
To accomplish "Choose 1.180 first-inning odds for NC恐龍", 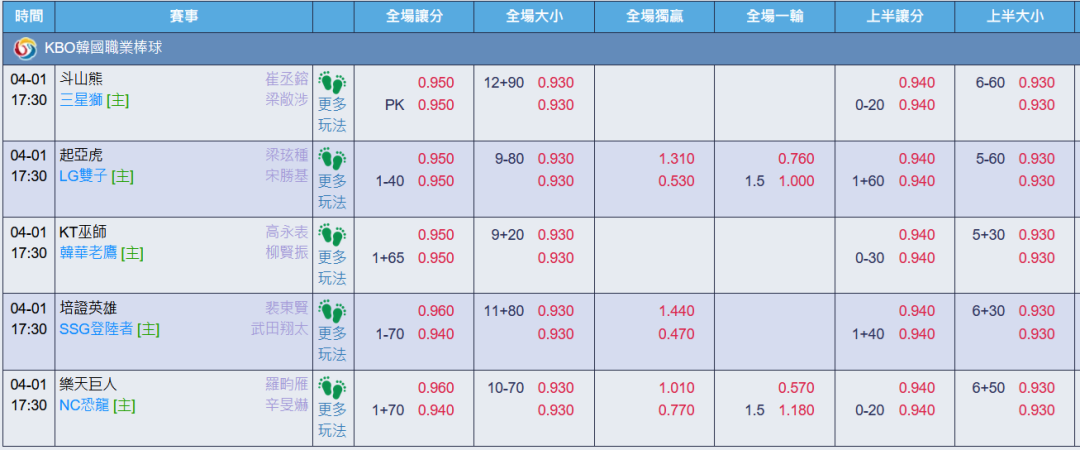I will (796, 410).
